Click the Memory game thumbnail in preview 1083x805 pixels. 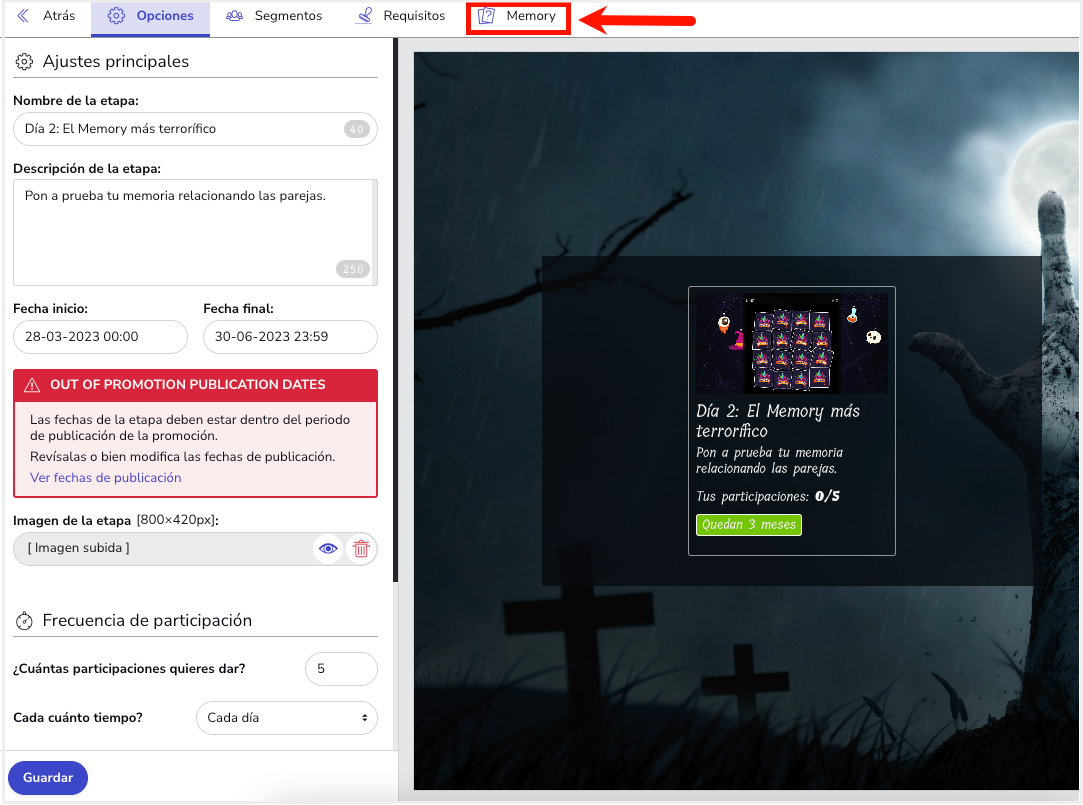point(792,343)
